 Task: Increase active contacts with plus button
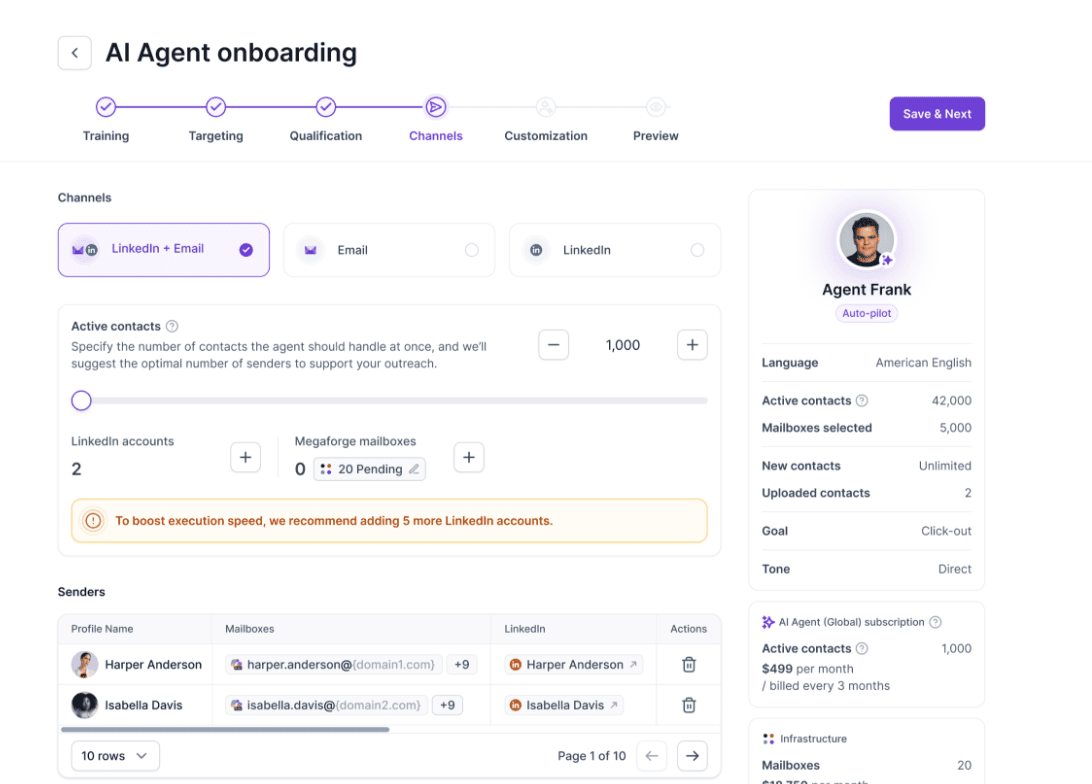click(x=692, y=345)
